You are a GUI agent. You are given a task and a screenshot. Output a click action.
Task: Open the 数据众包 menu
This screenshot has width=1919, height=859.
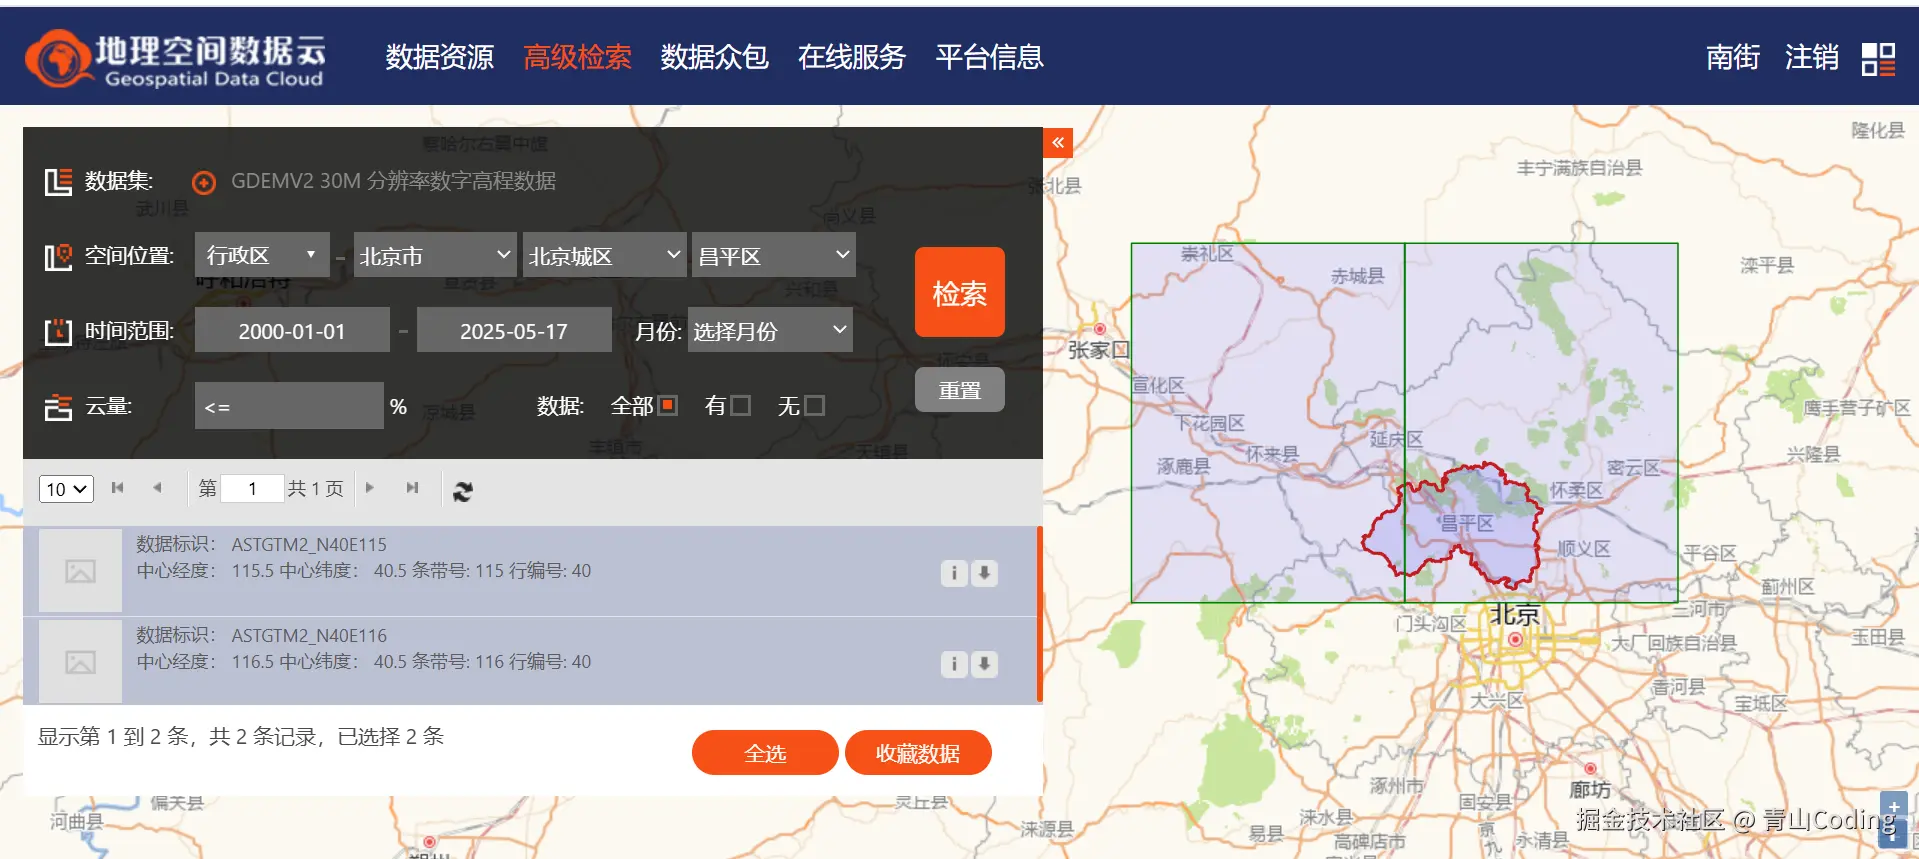(x=714, y=57)
